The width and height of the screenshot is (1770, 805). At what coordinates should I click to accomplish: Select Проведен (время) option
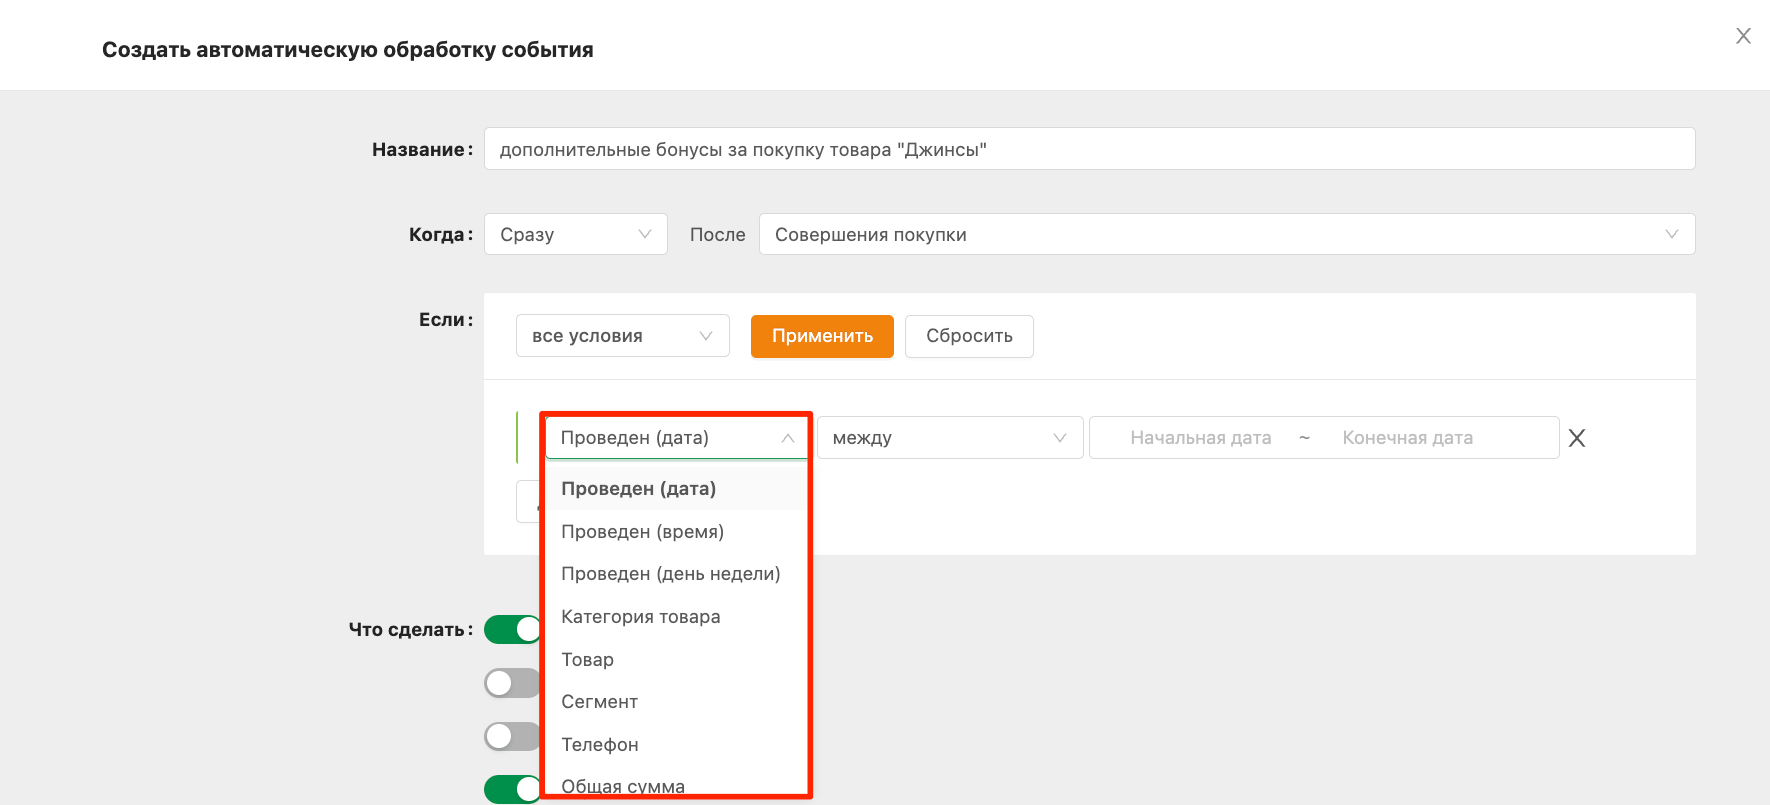(676, 532)
